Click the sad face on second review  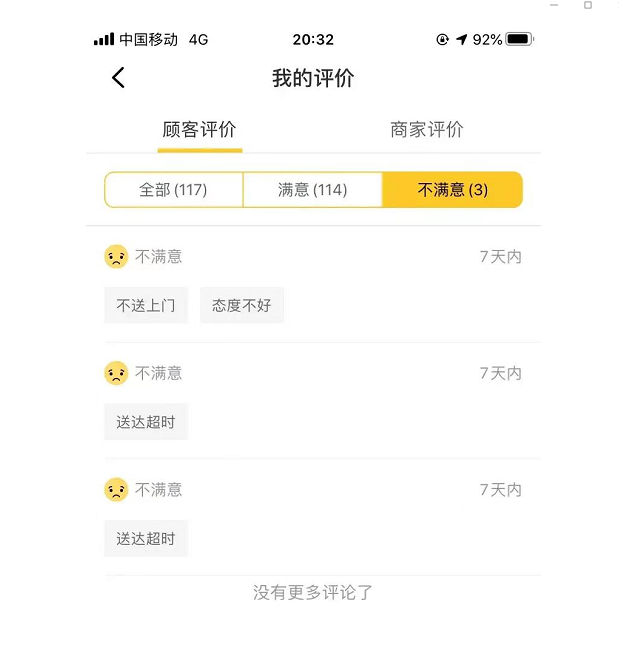tap(116, 373)
